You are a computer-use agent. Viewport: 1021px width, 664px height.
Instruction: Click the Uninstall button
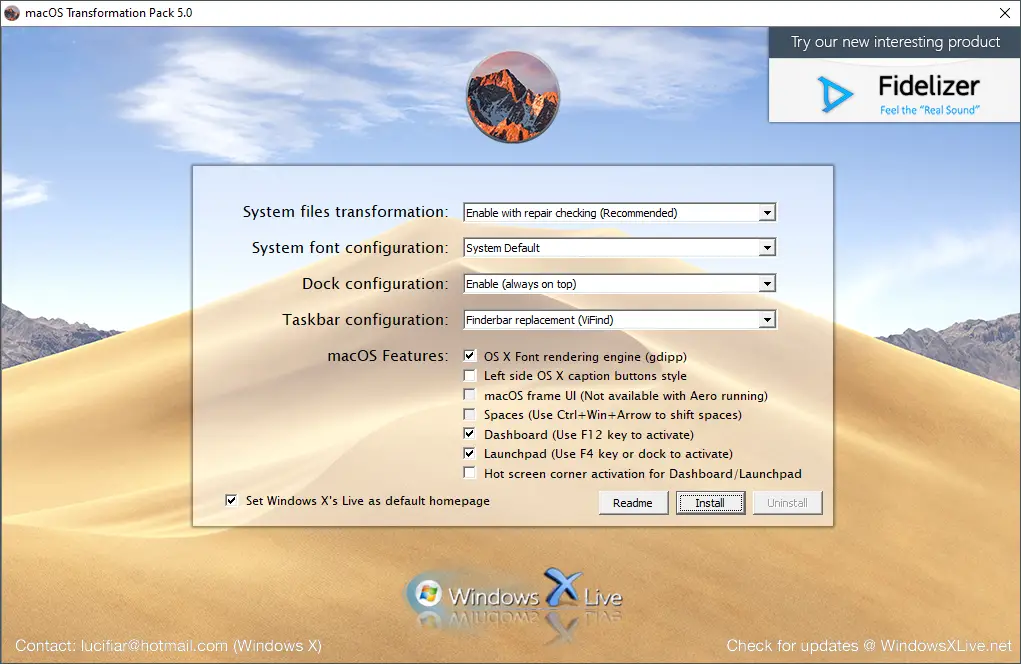pyautogui.click(x=787, y=503)
